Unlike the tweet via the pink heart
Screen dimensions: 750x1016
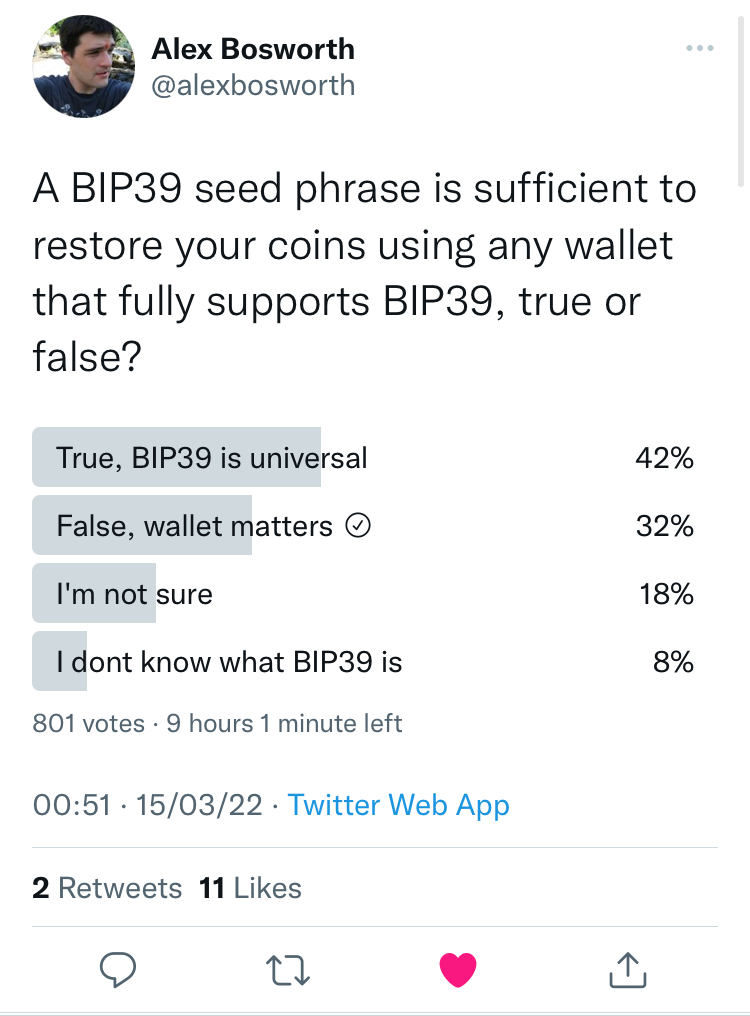pos(458,970)
